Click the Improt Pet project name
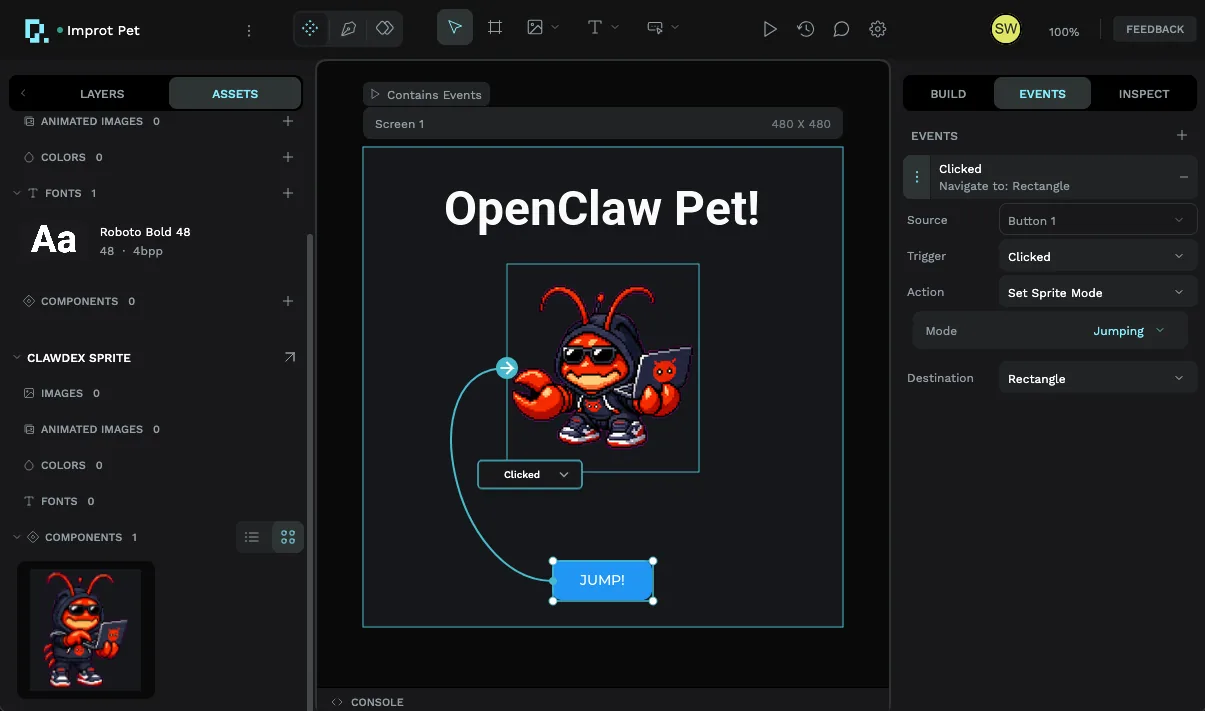The width and height of the screenshot is (1205, 711). point(103,30)
